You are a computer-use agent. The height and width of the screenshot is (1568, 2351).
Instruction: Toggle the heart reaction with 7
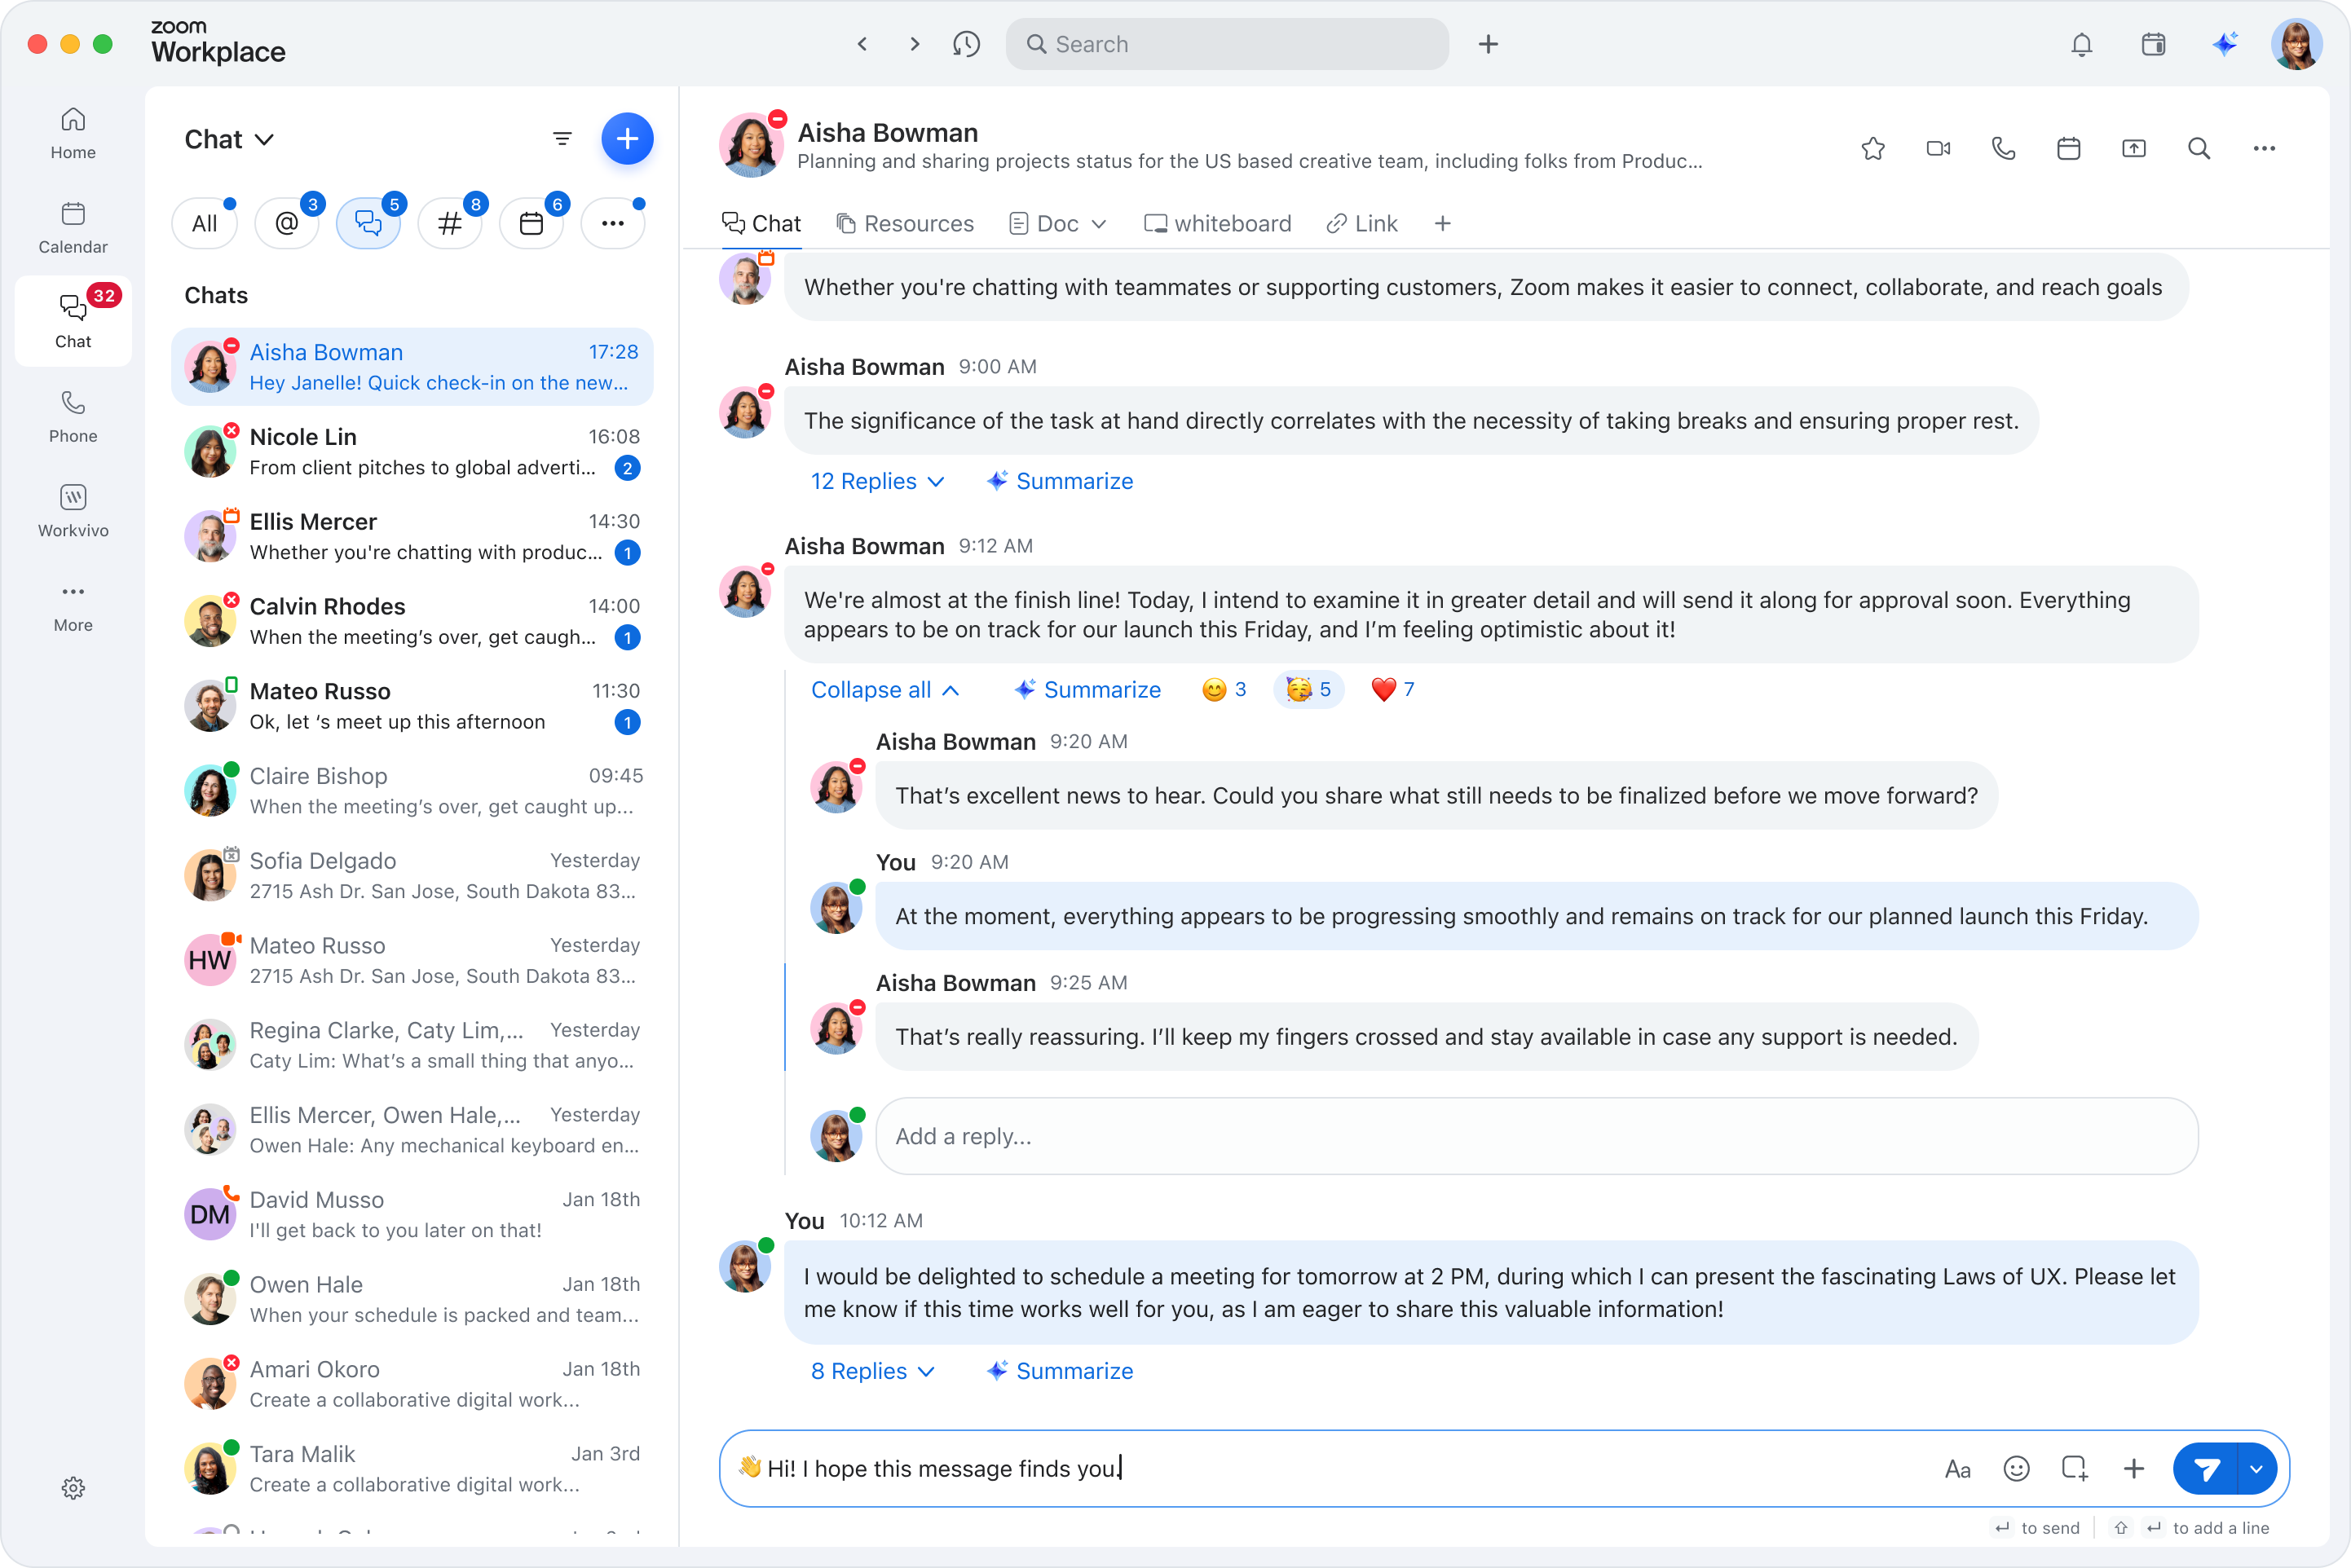click(x=1392, y=689)
